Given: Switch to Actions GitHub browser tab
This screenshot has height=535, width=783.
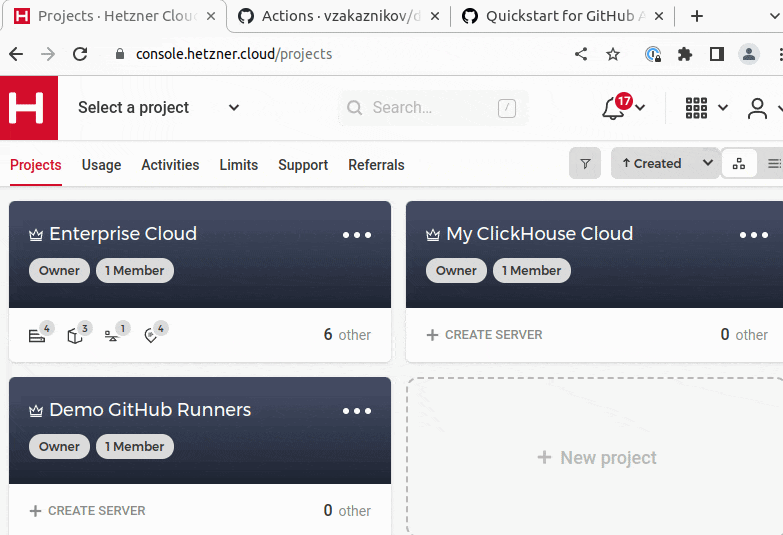Looking at the screenshot, I should coord(339,16).
